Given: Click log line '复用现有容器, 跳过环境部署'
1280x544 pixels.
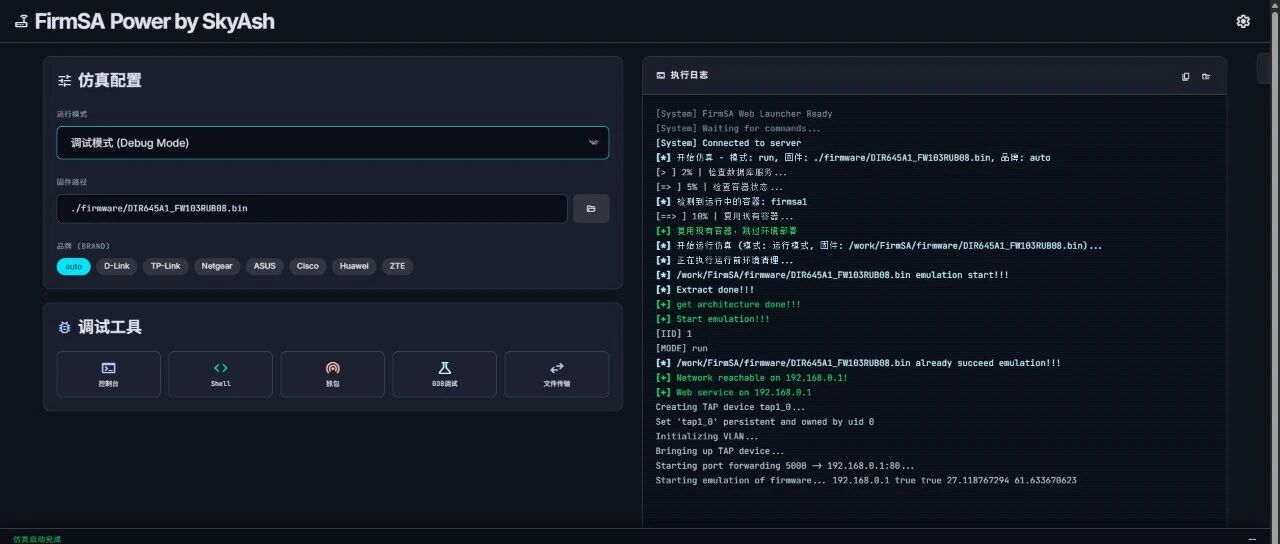Looking at the screenshot, I should click(x=726, y=231).
